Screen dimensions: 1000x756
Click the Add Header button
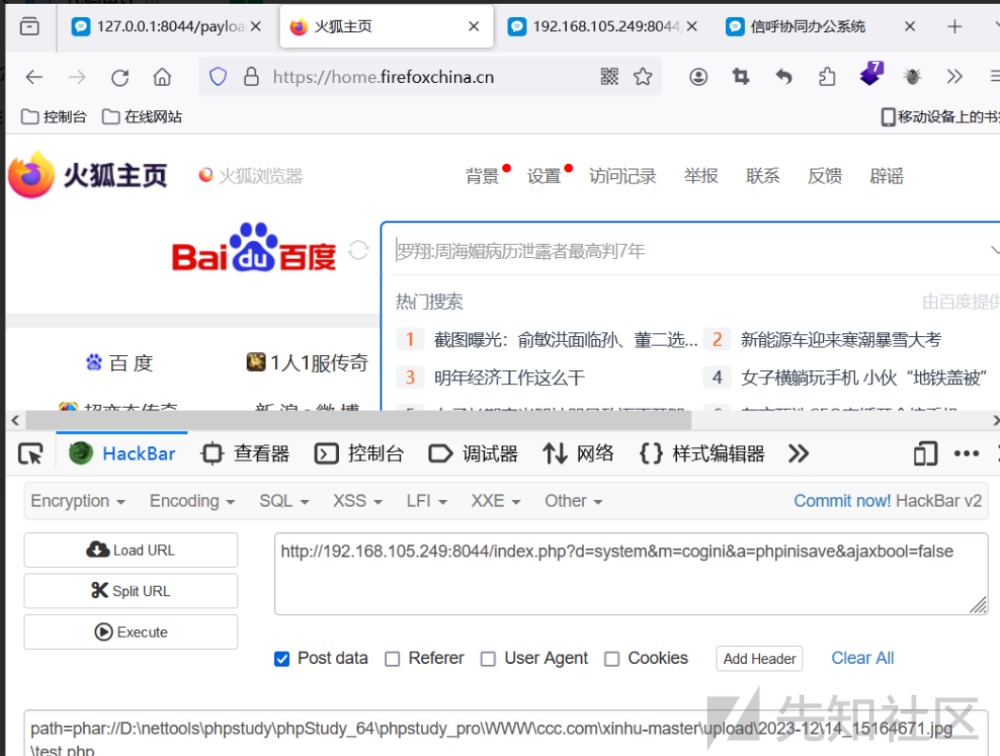coord(759,659)
